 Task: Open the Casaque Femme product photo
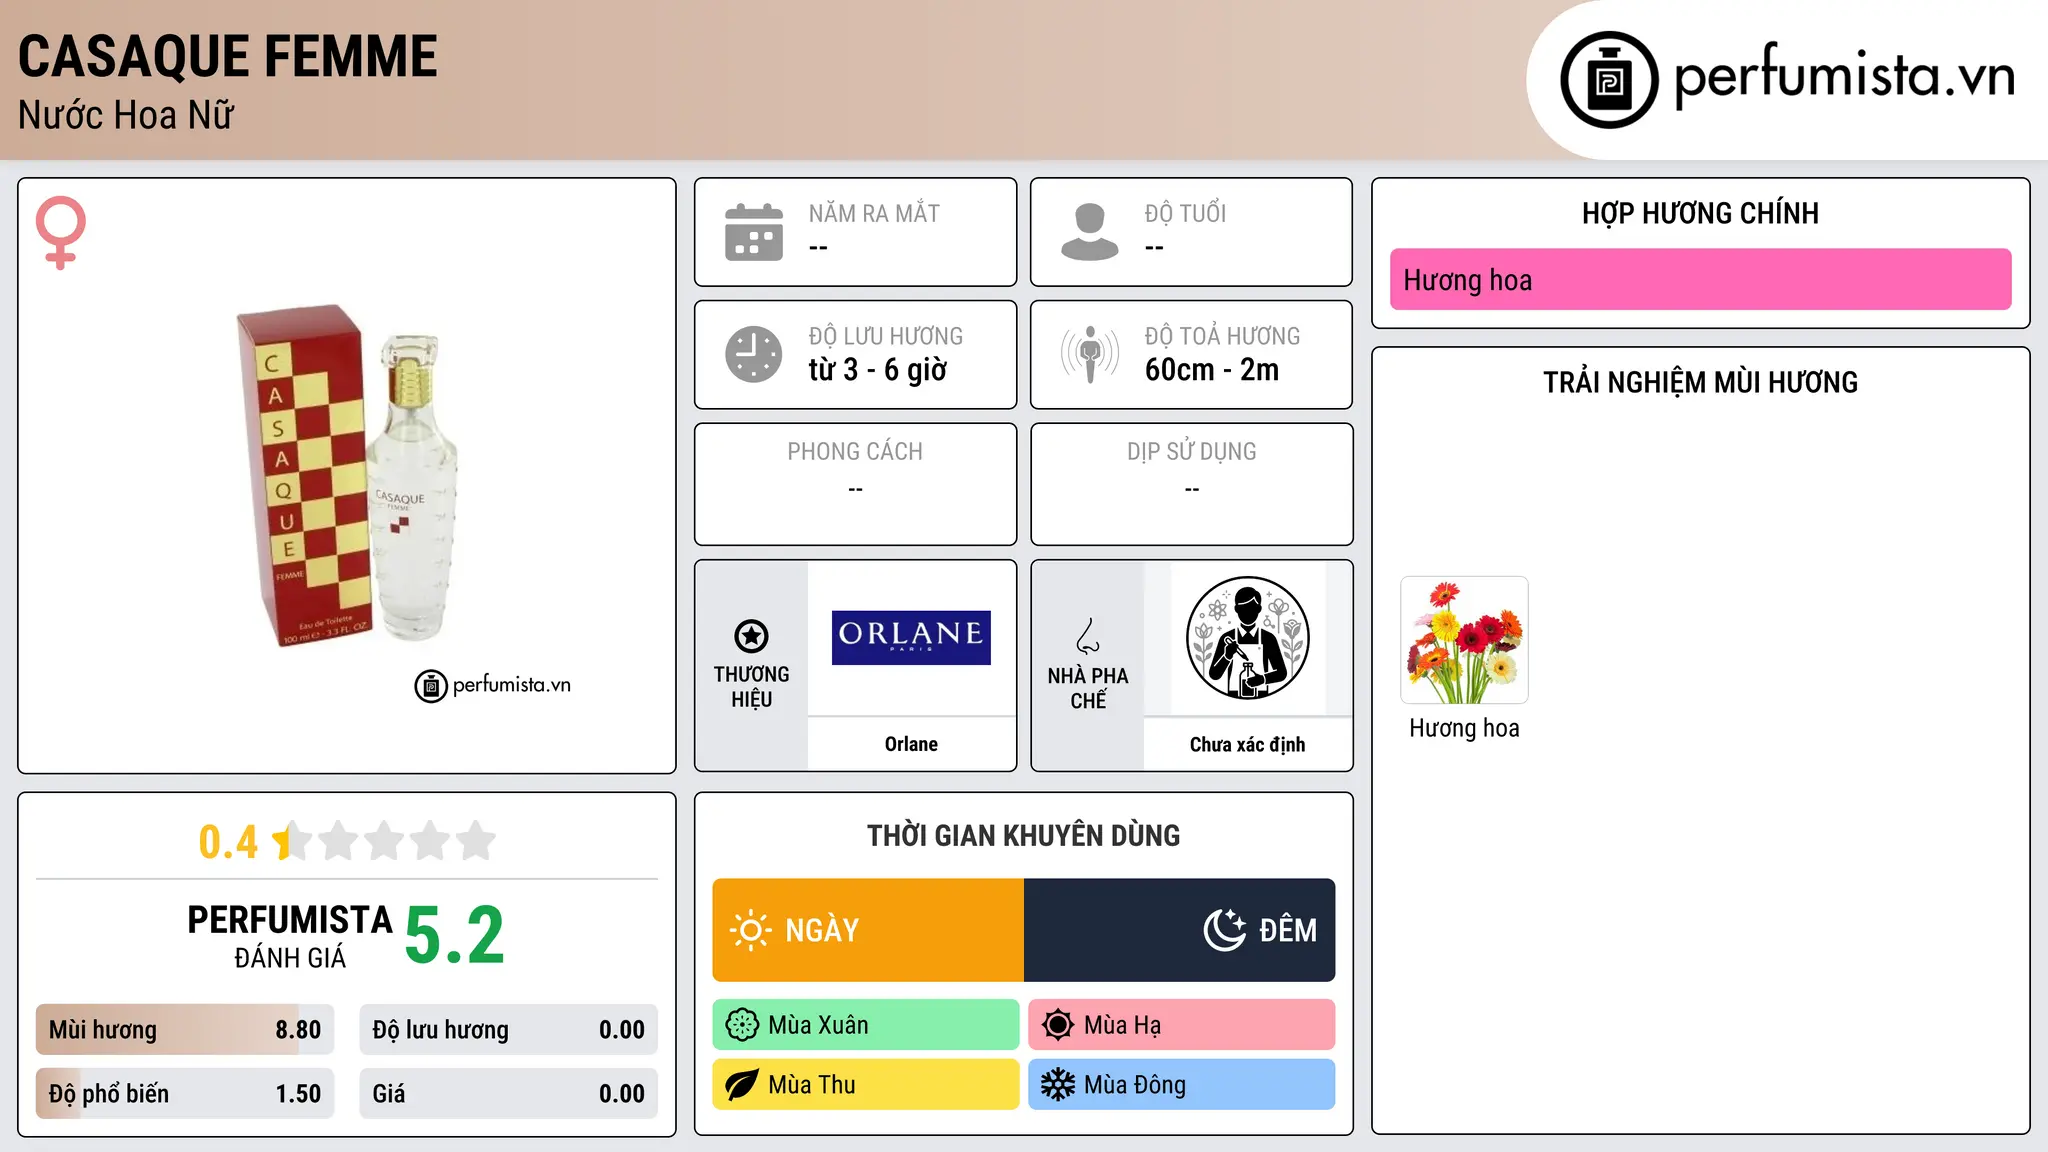click(347, 476)
